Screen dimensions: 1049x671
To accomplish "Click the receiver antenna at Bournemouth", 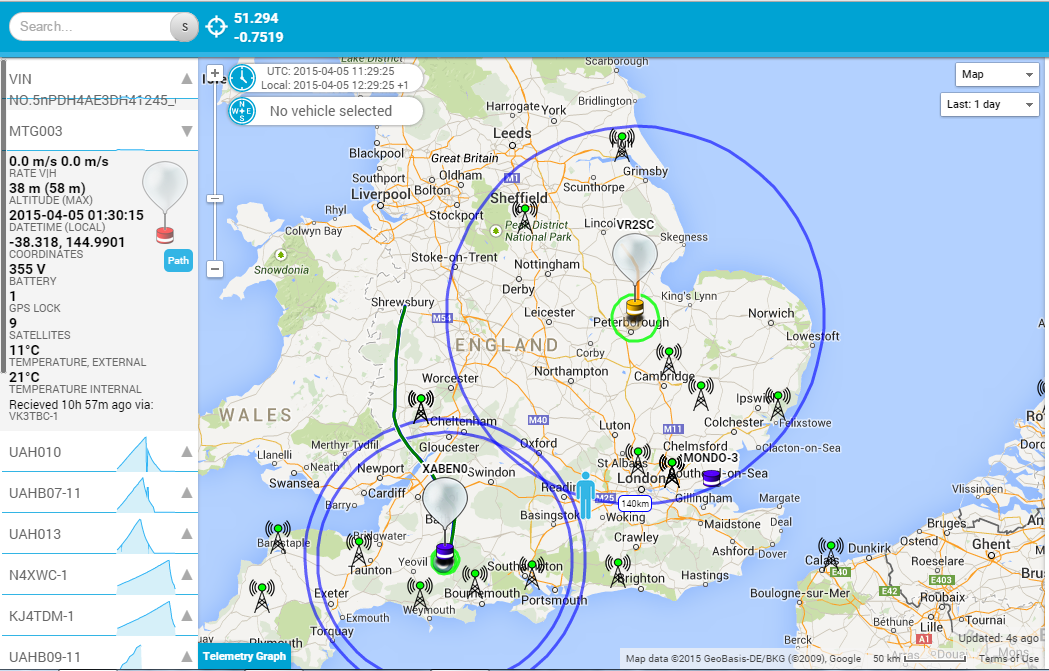I will 474,581.
